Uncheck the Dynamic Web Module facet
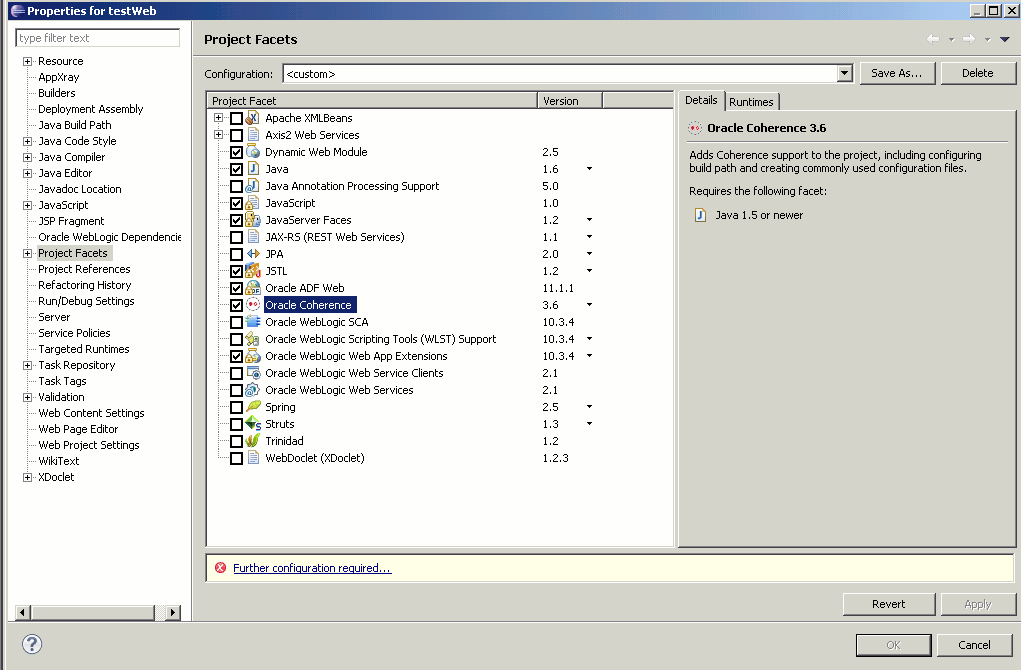 [x=236, y=152]
